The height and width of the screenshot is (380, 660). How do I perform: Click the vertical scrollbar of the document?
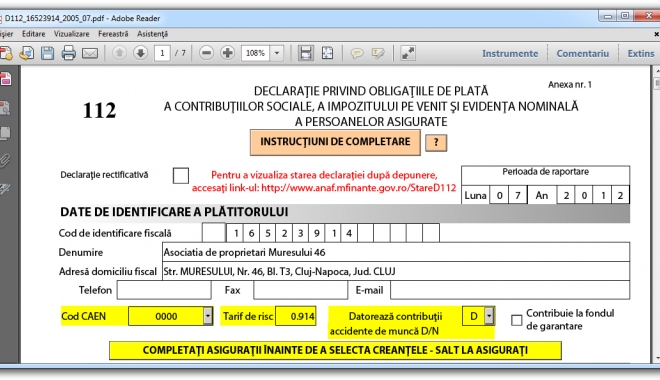pyautogui.click(x=656, y=215)
